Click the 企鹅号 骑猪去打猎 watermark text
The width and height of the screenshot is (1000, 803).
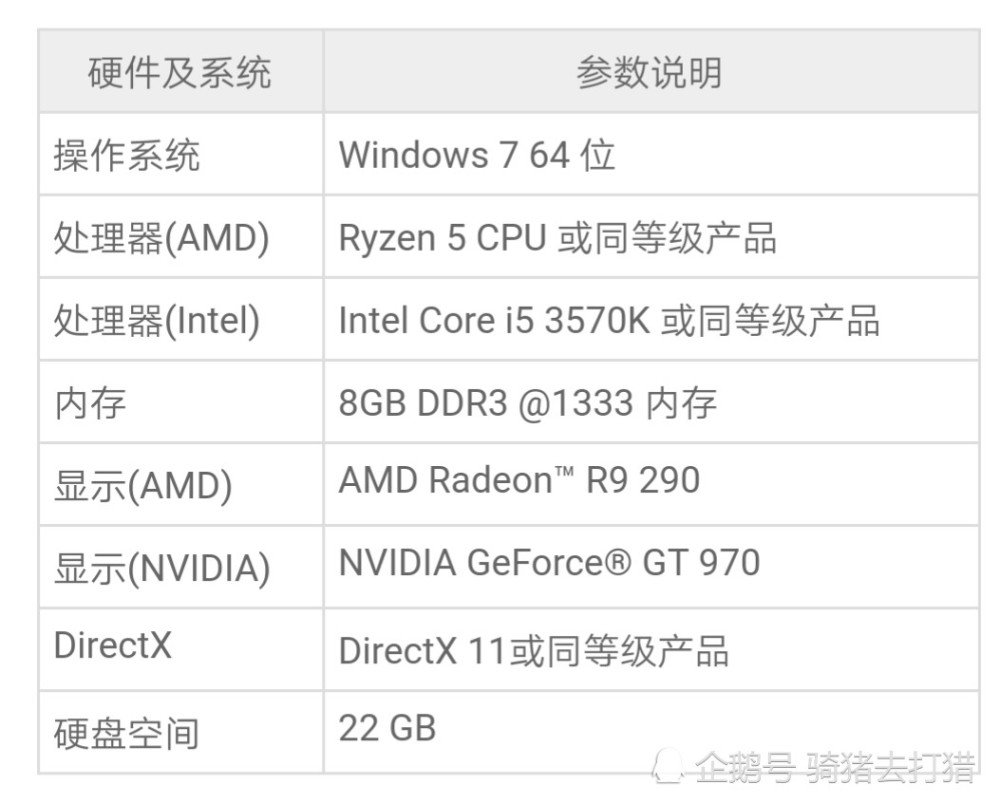[x=835, y=766]
